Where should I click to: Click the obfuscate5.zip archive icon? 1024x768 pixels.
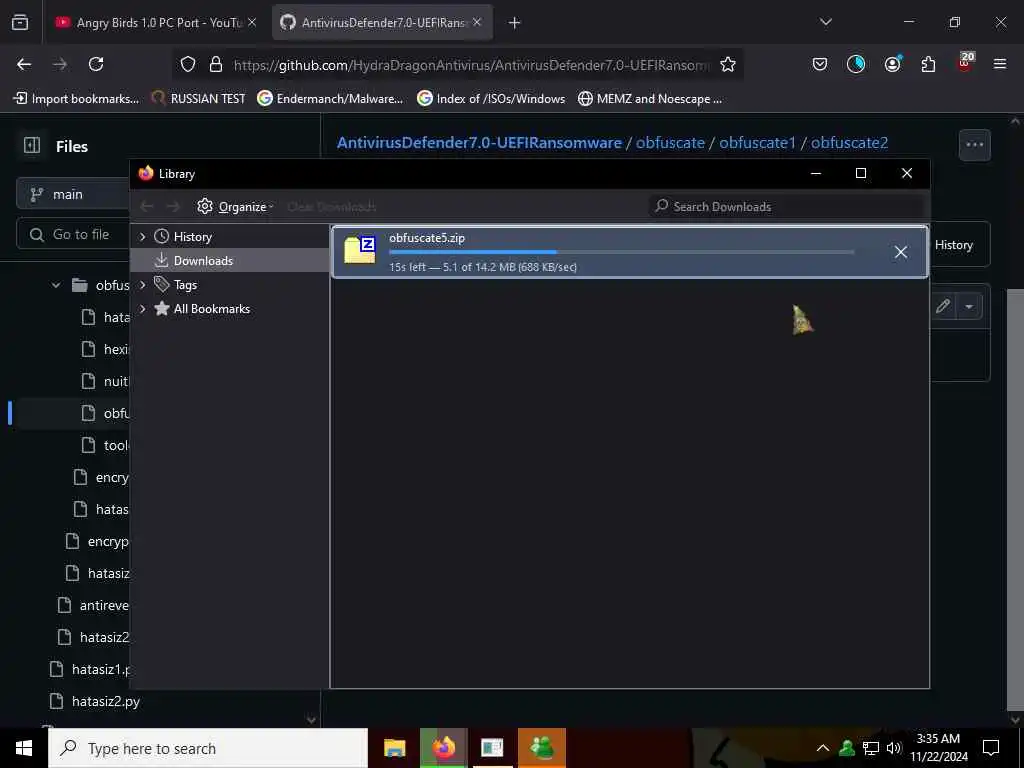(360, 250)
